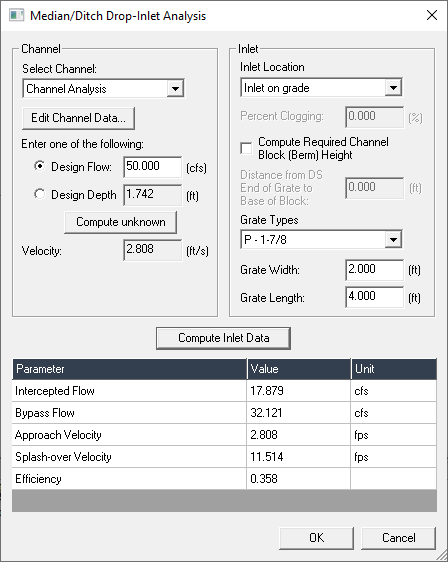Select the Design Flow radio button
This screenshot has height=562, width=448.
(x=39, y=166)
